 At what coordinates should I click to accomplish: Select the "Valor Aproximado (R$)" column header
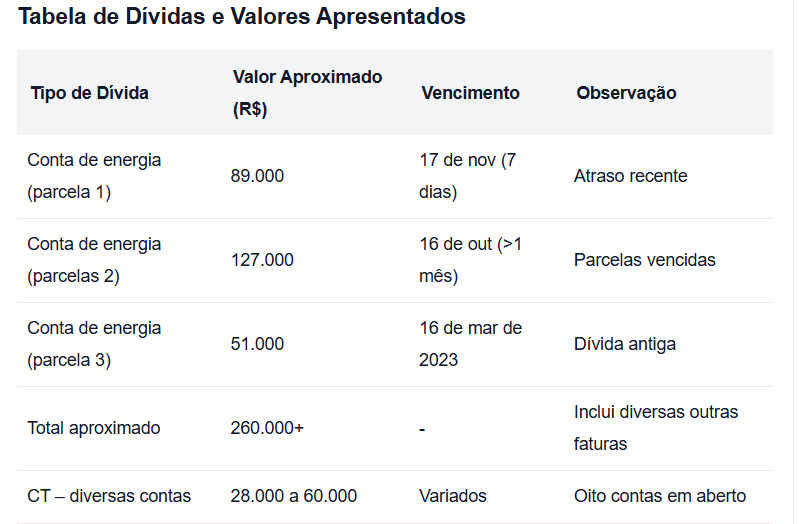307,93
